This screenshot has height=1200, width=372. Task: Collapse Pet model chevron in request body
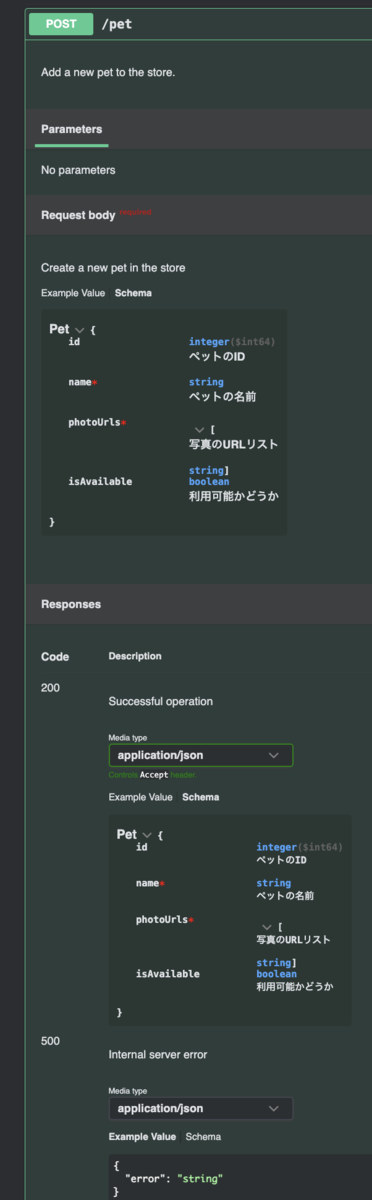pyautogui.click(x=79, y=329)
